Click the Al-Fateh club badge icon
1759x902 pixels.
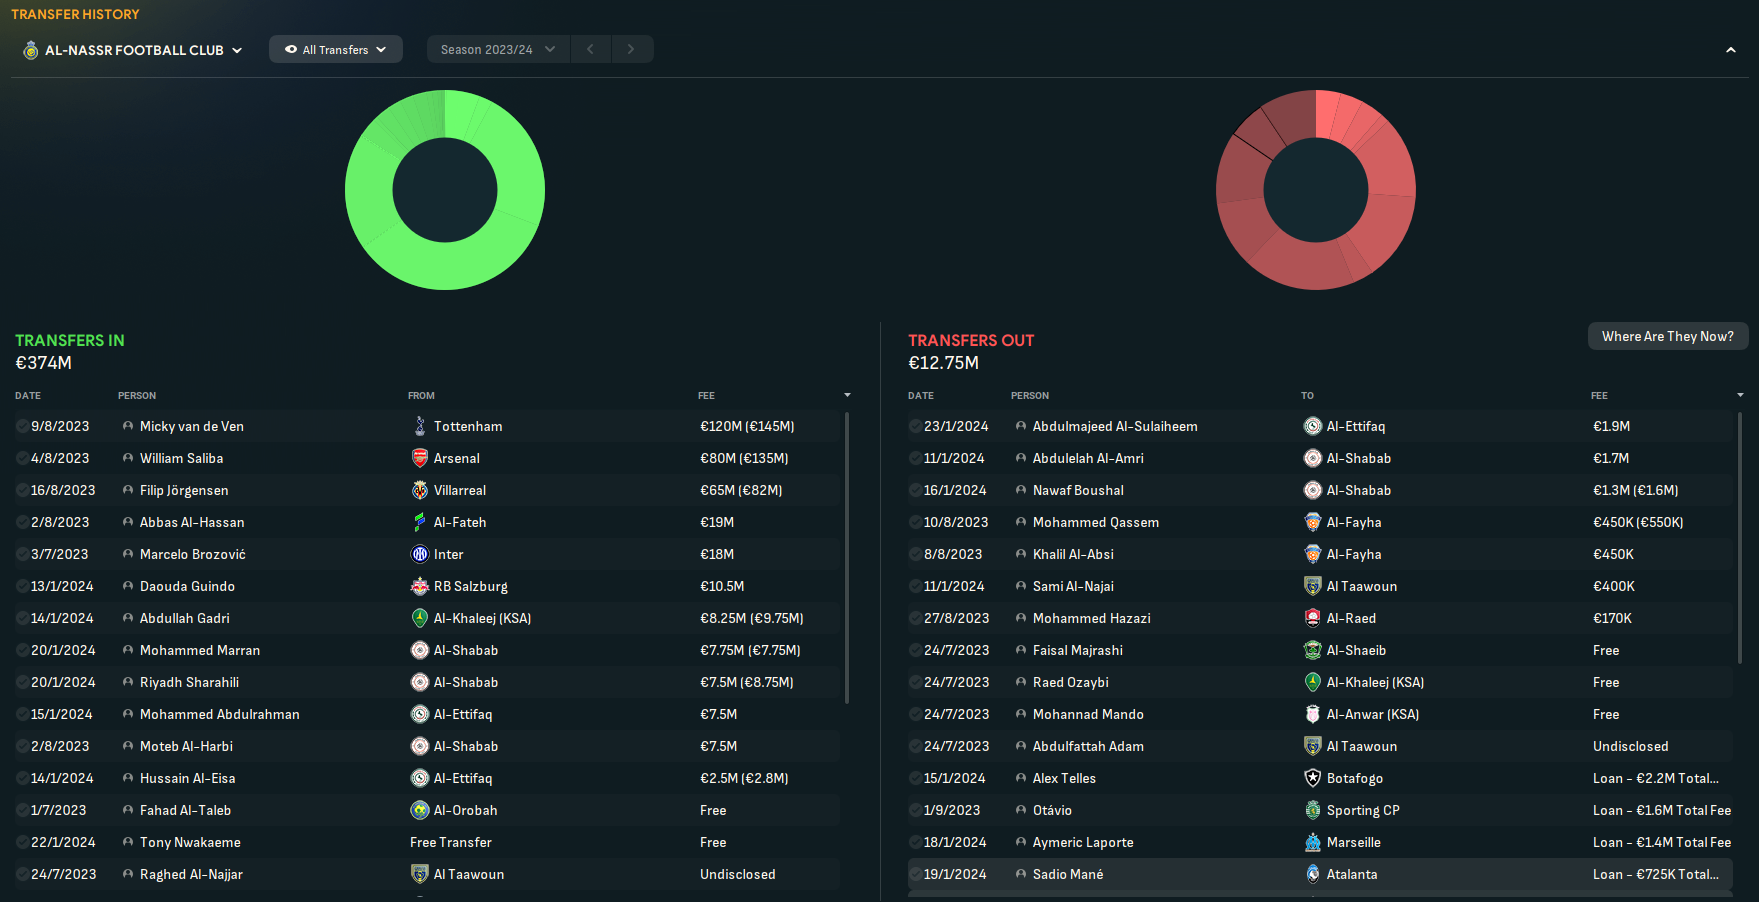pos(420,522)
